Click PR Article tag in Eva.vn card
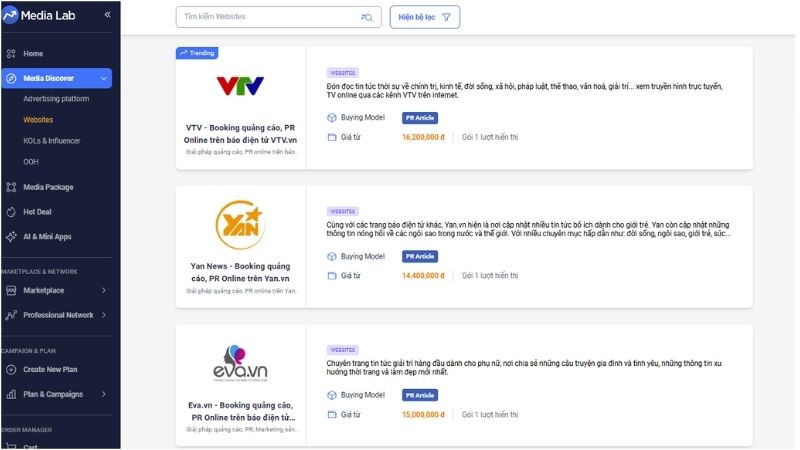The height and width of the screenshot is (450, 800). click(420, 395)
